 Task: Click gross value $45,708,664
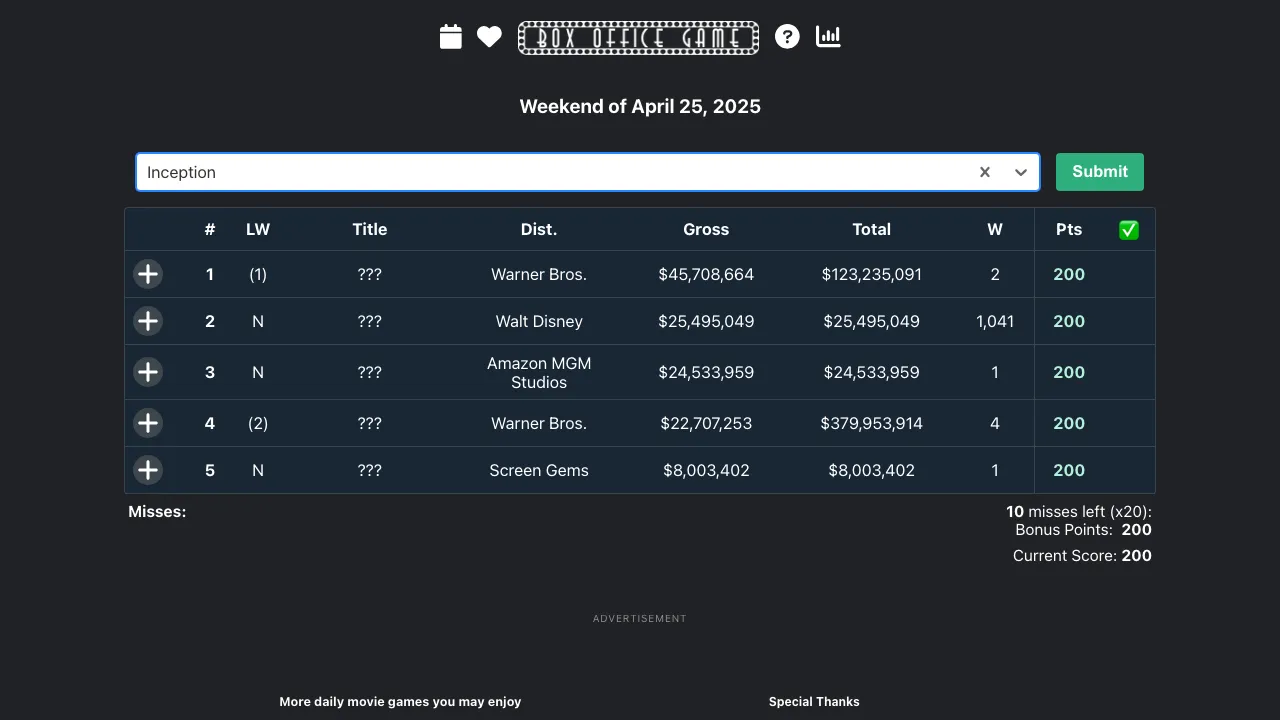point(706,274)
